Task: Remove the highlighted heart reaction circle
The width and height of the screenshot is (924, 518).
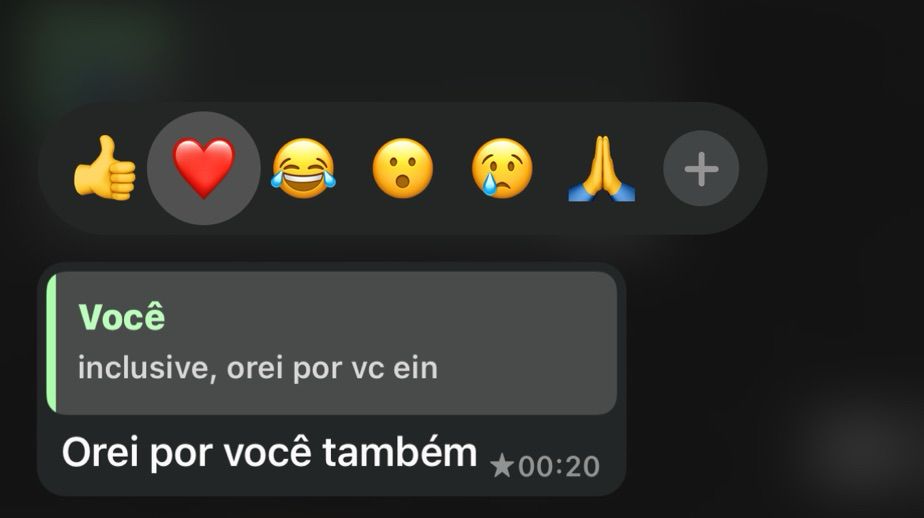Action: pos(203,168)
